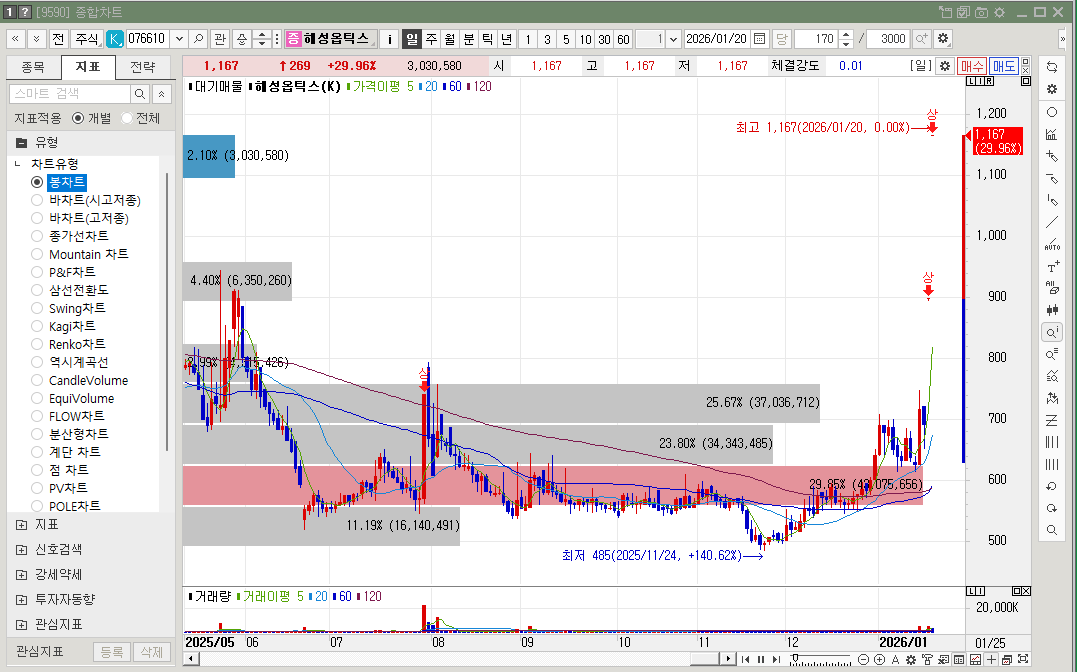This screenshot has height=672, width=1077.
Task: Switch to the 지표 tab
Action: point(88,67)
